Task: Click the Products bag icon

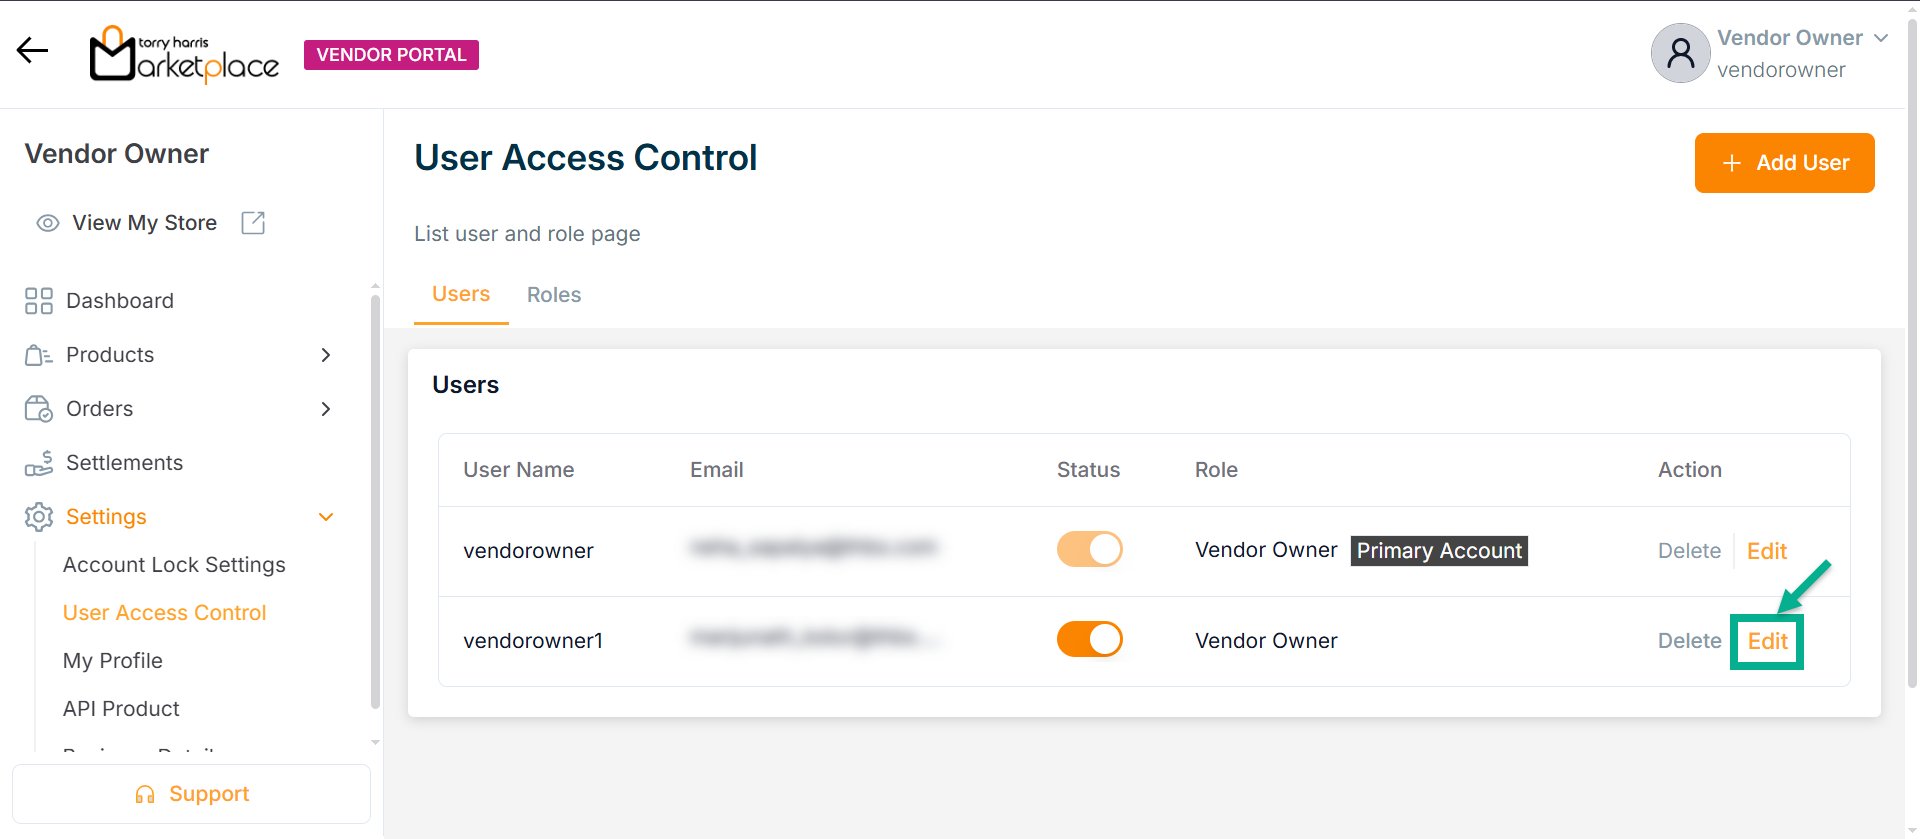Action: [39, 355]
